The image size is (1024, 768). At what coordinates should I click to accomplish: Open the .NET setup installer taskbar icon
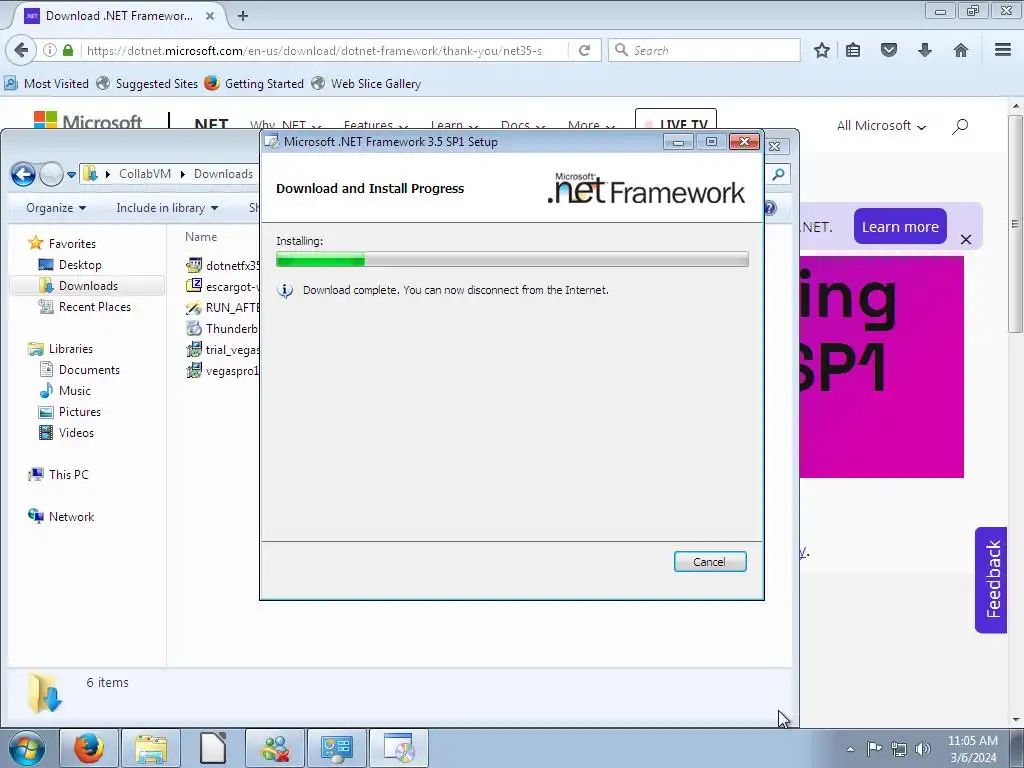[x=399, y=748]
